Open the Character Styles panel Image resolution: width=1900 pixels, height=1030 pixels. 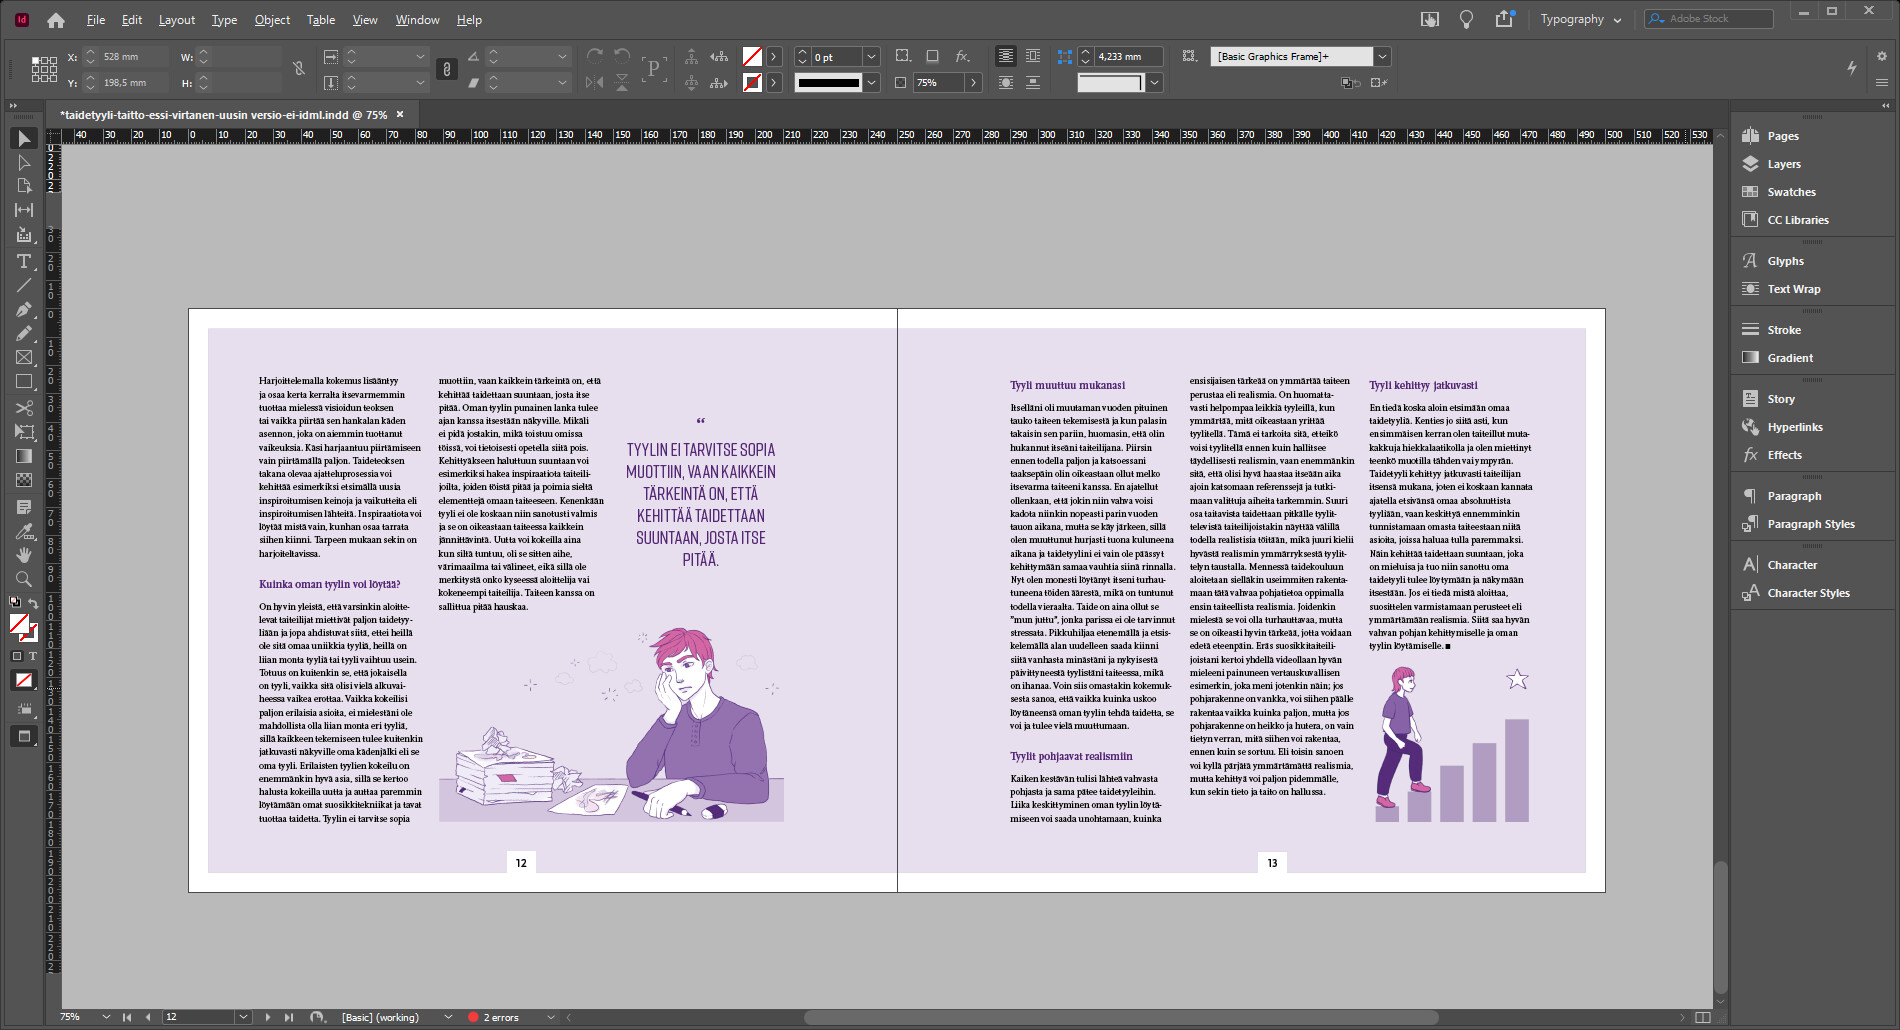pos(1808,593)
